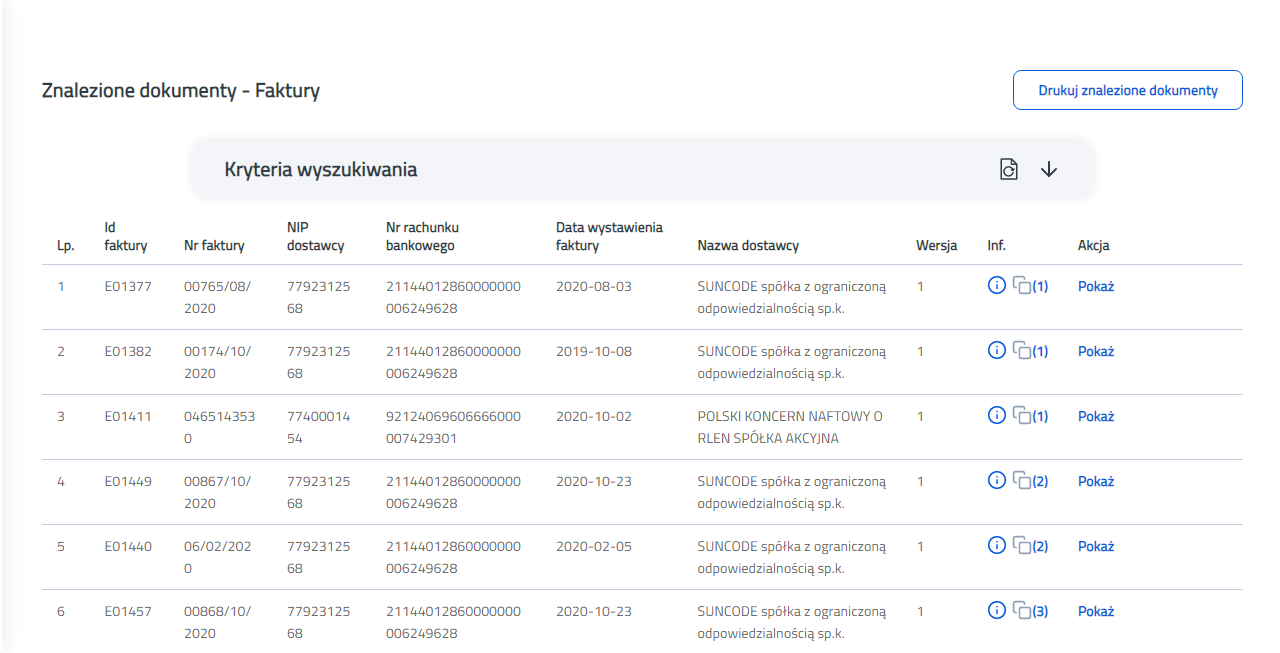The image size is (1280, 653).
Task: Open info icon for invoice E01382
Action: pyautogui.click(x=996, y=351)
